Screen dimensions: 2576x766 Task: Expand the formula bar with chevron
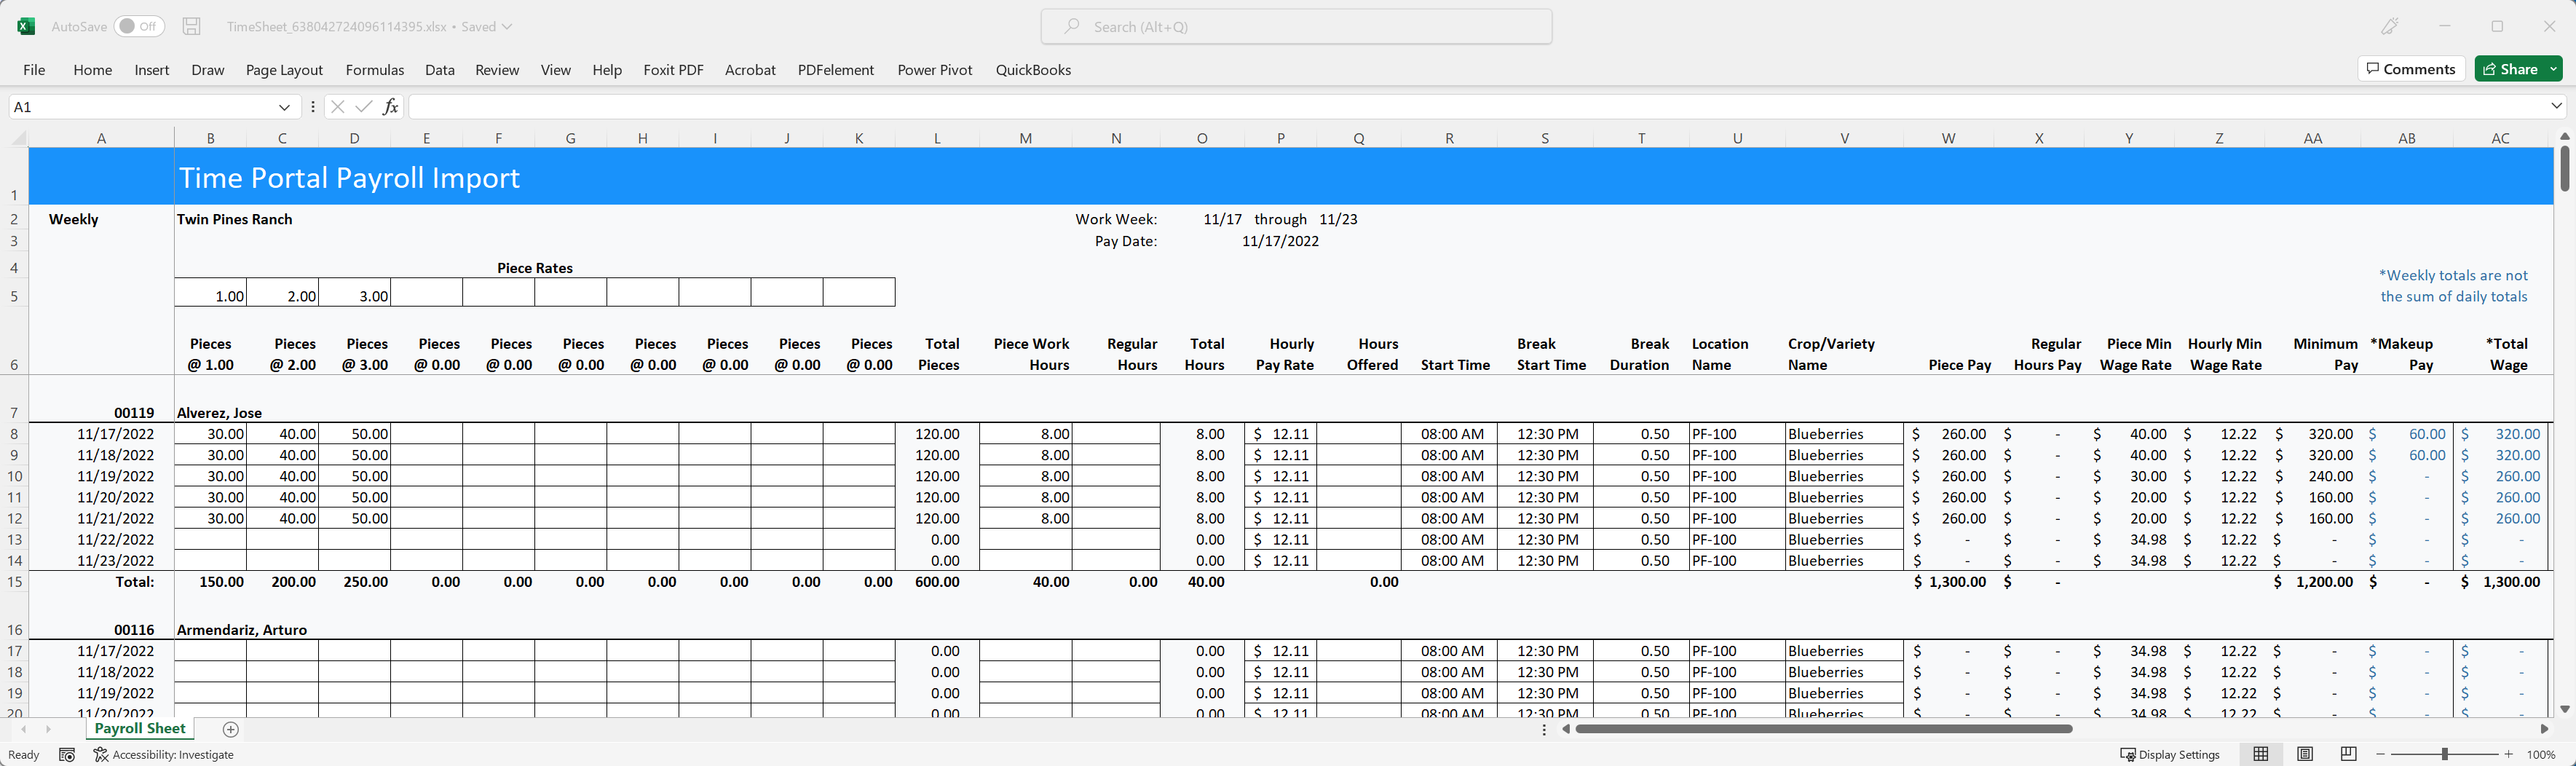(2556, 106)
